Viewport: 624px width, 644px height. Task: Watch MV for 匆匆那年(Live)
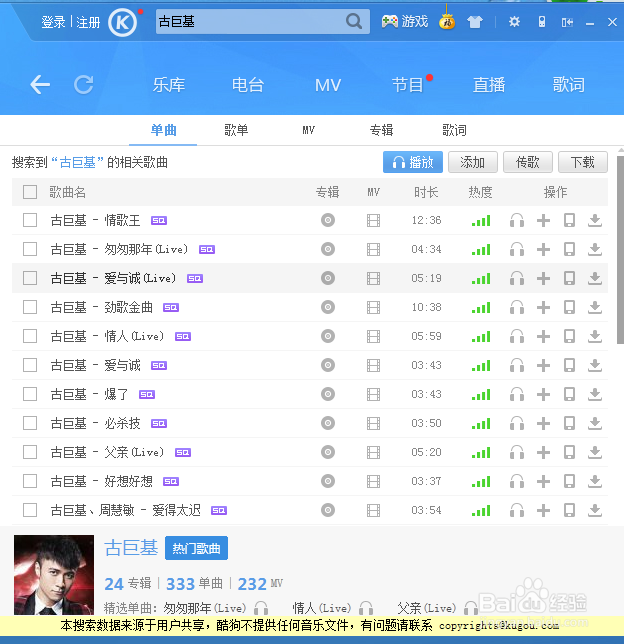373,249
